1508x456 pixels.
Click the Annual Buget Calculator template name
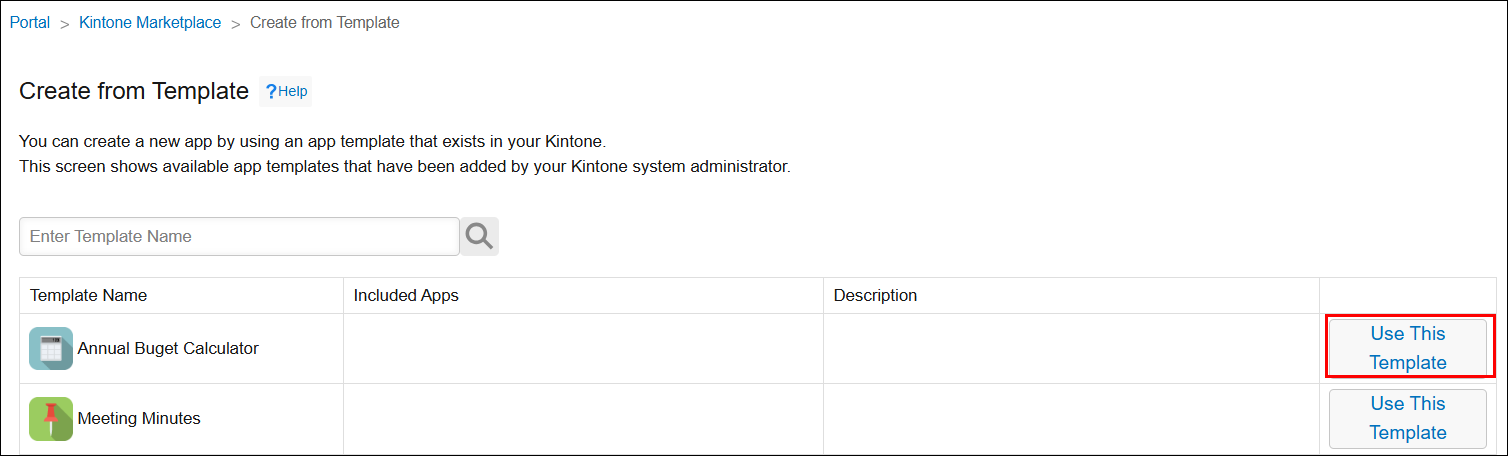pyautogui.click(x=168, y=349)
